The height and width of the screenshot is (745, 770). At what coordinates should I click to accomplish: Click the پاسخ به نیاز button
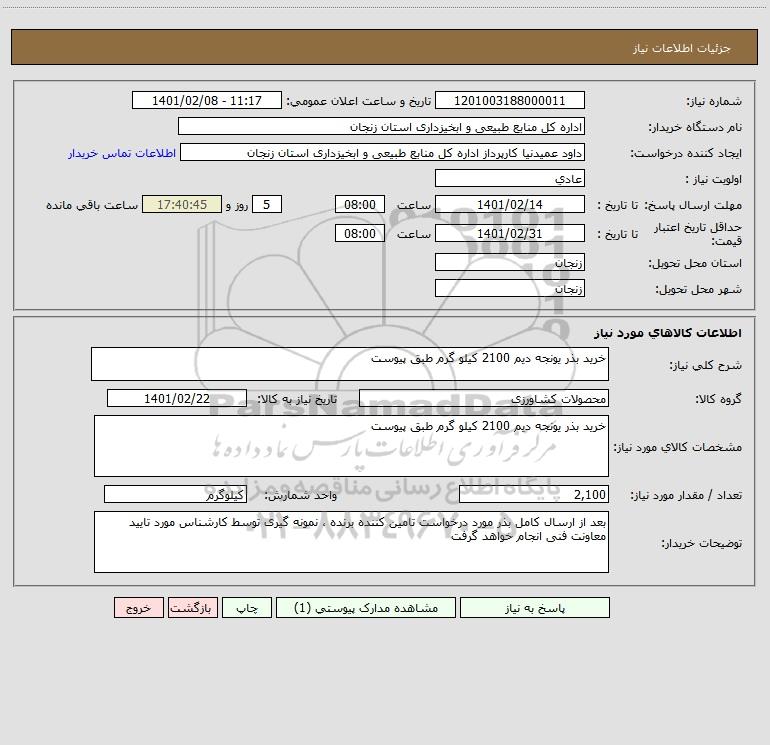tap(535, 607)
